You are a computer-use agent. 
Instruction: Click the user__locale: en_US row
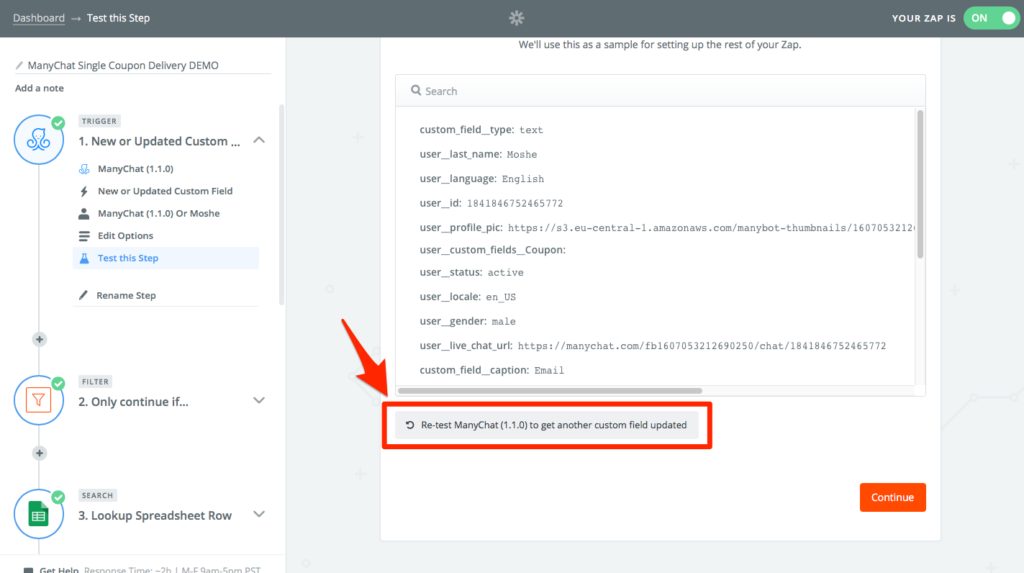468,297
